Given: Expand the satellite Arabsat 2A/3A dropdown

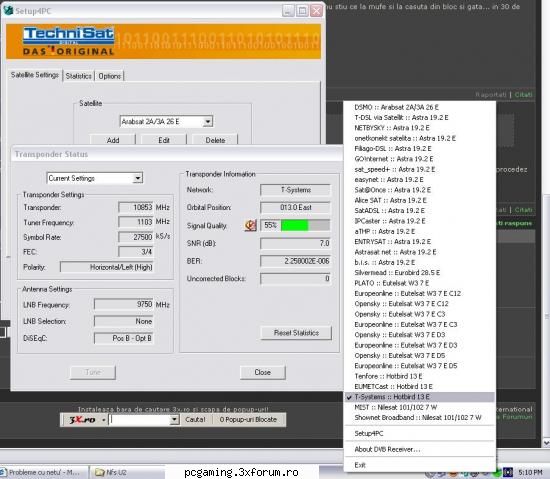Looking at the screenshot, I should tap(208, 122).
